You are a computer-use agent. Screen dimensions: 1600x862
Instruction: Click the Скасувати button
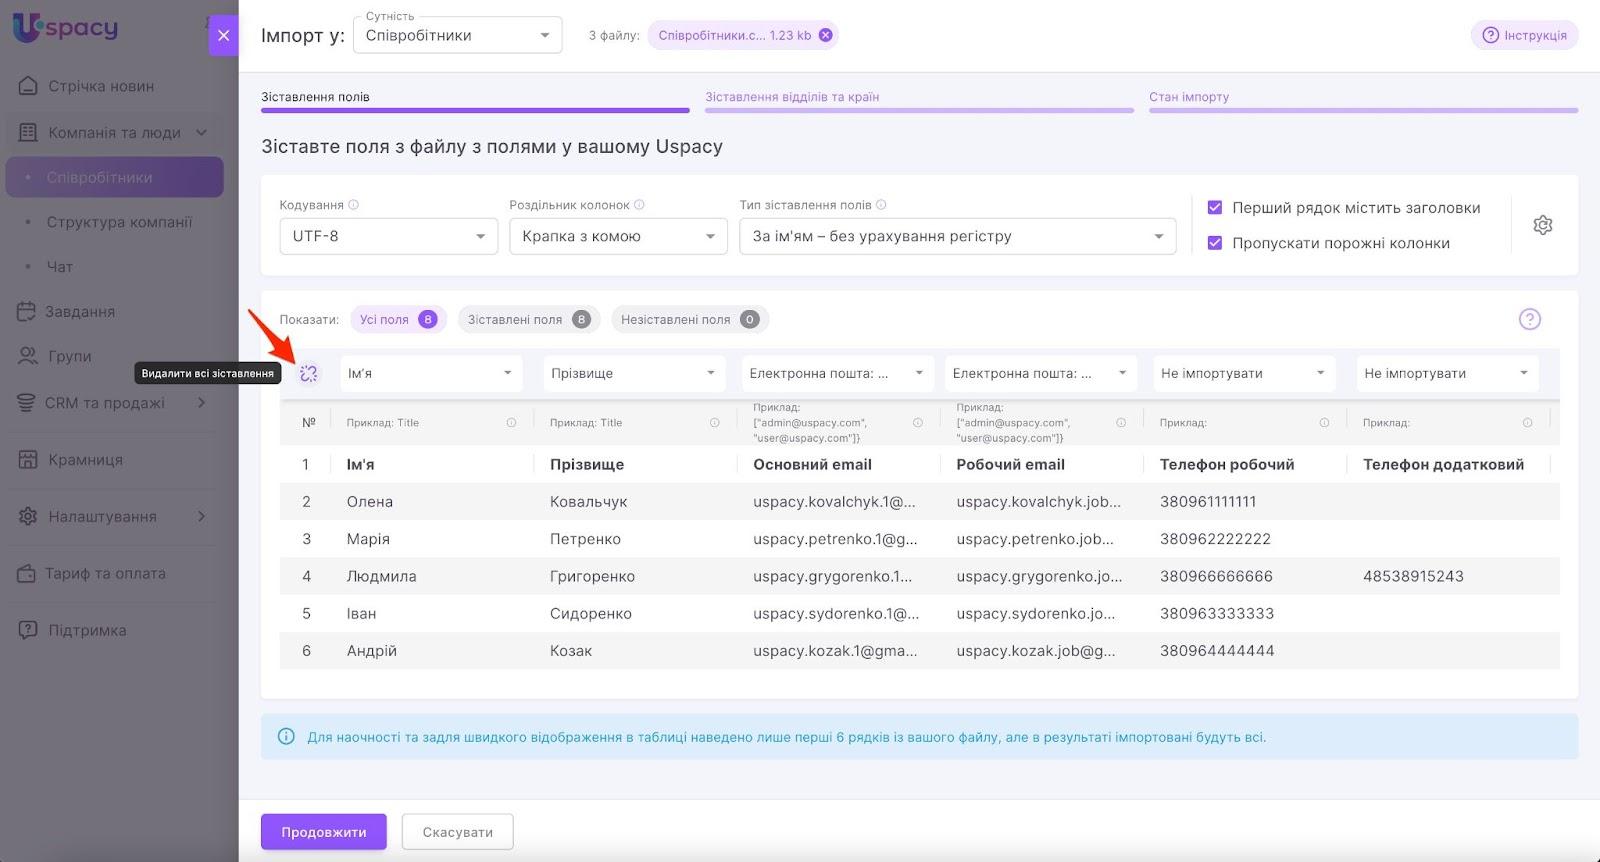pos(457,832)
